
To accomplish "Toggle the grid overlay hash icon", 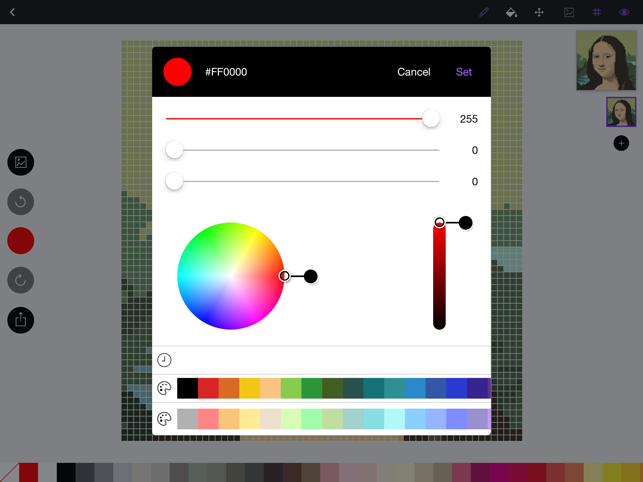I will (x=597, y=13).
